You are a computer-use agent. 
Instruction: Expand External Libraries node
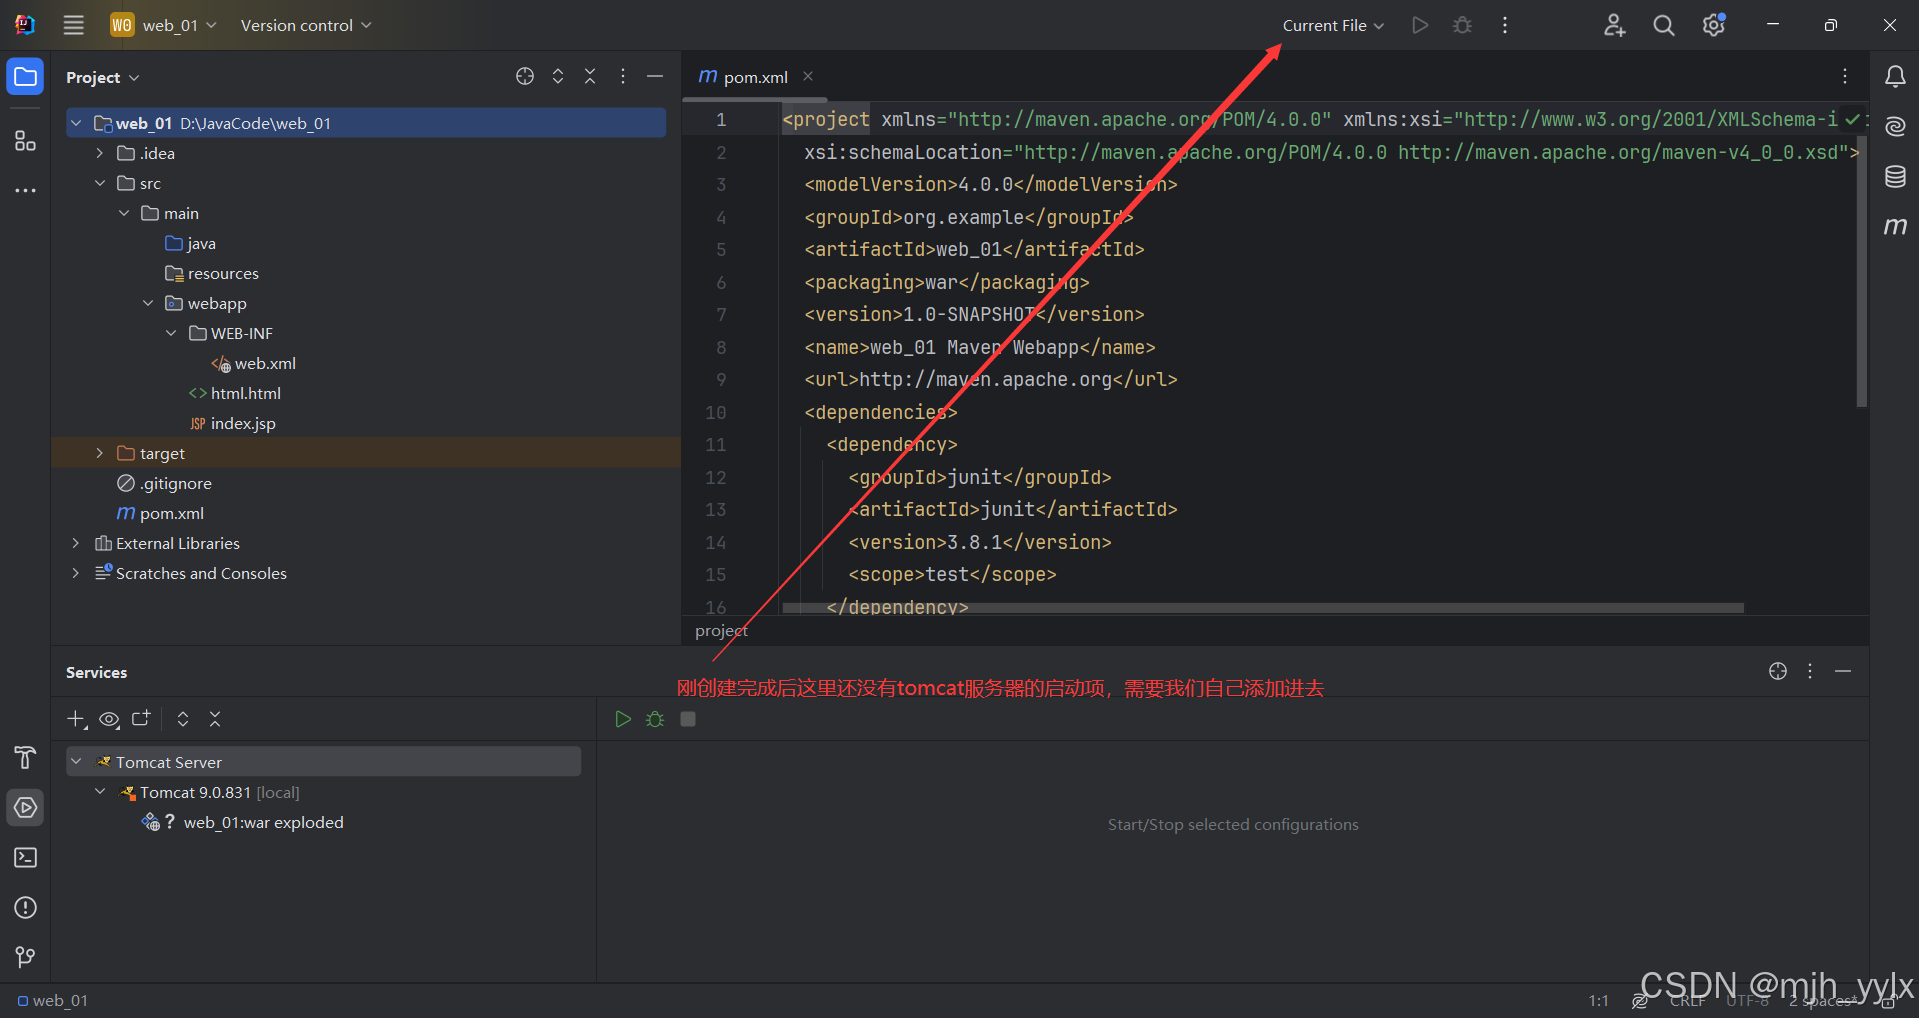pyautogui.click(x=76, y=543)
